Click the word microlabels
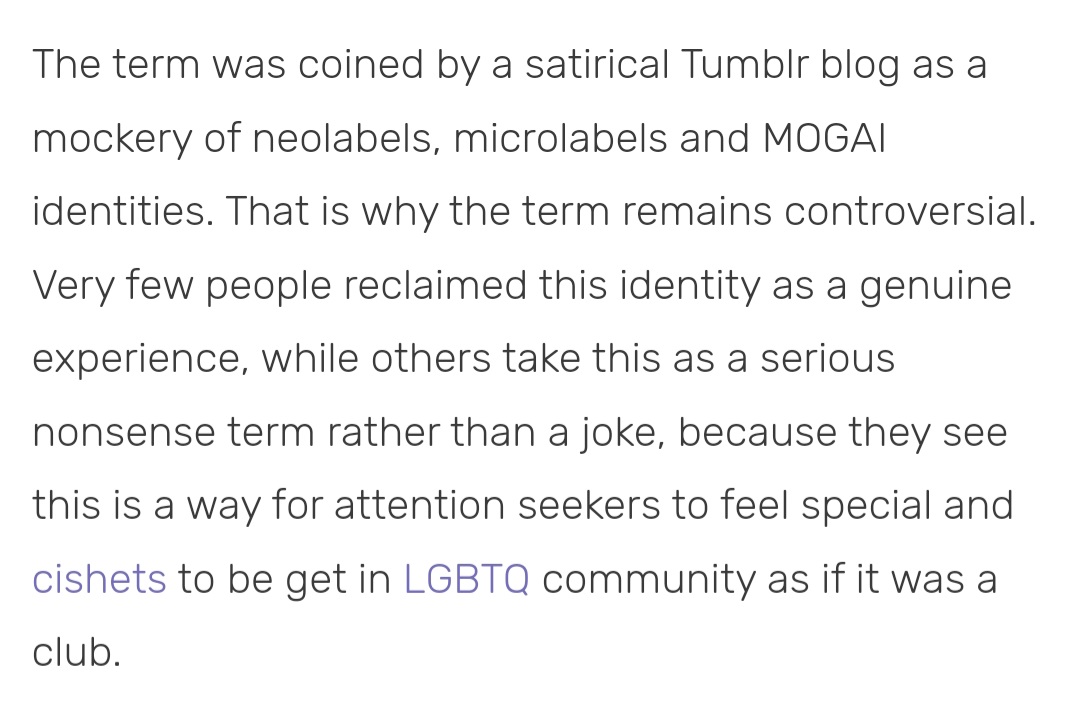The width and height of the screenshot is (1080, 703). tap(560, 138)
